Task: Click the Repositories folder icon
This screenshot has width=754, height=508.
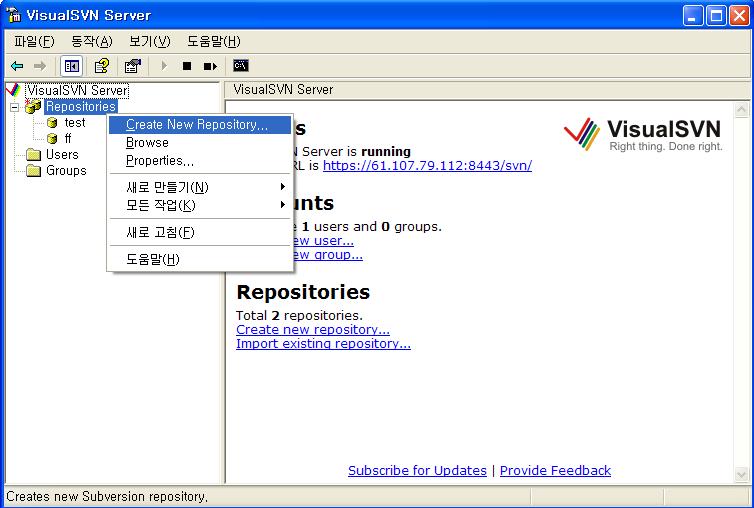Action: [x=33, y=106]
